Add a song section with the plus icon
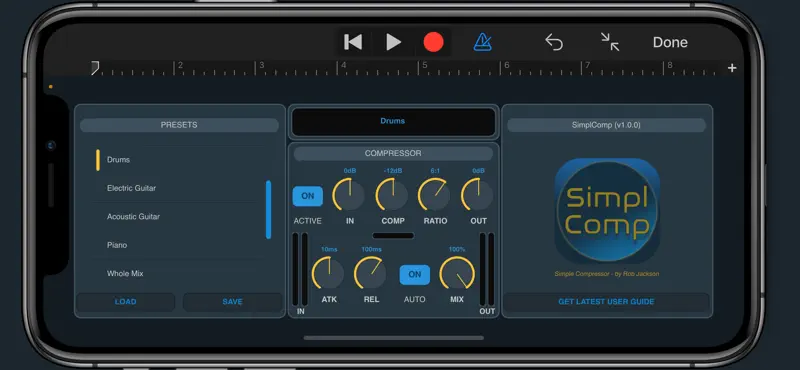The height and width of the screenshot is (370, 800). click(732, 68)
